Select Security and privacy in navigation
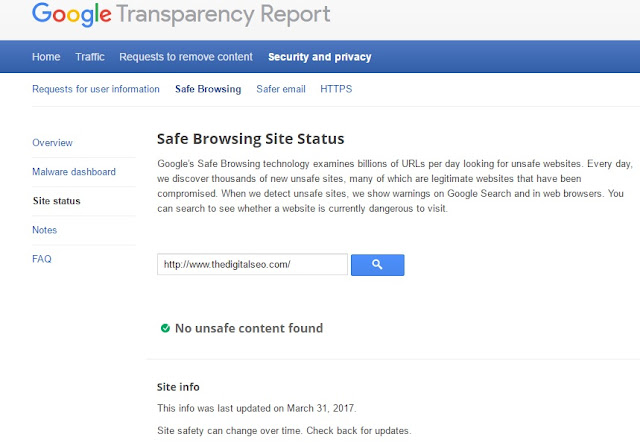 pyautogui.click(x=319, y=57)
